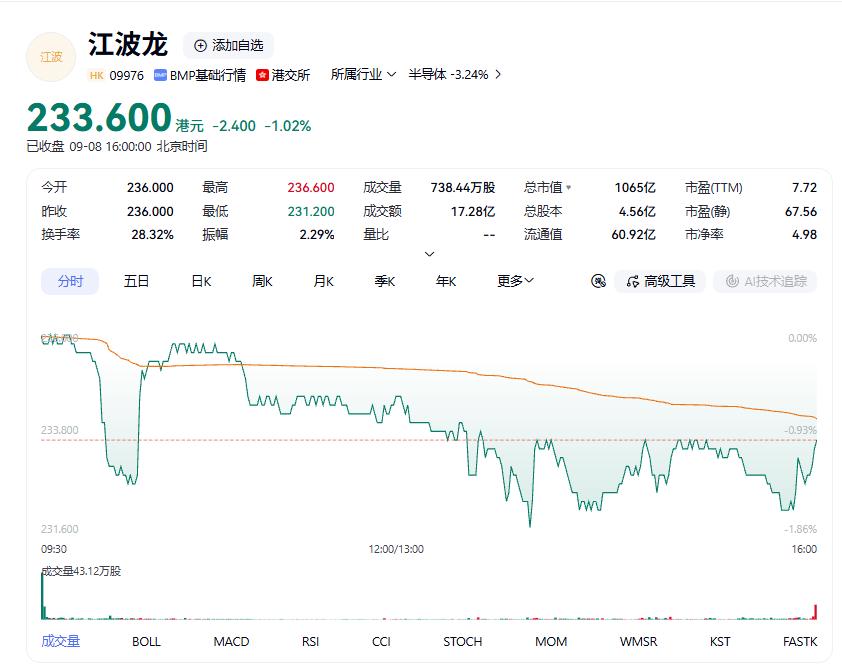The image size is (842, 669).
Task: Select the 分时 chart tab
Action: 70,281
